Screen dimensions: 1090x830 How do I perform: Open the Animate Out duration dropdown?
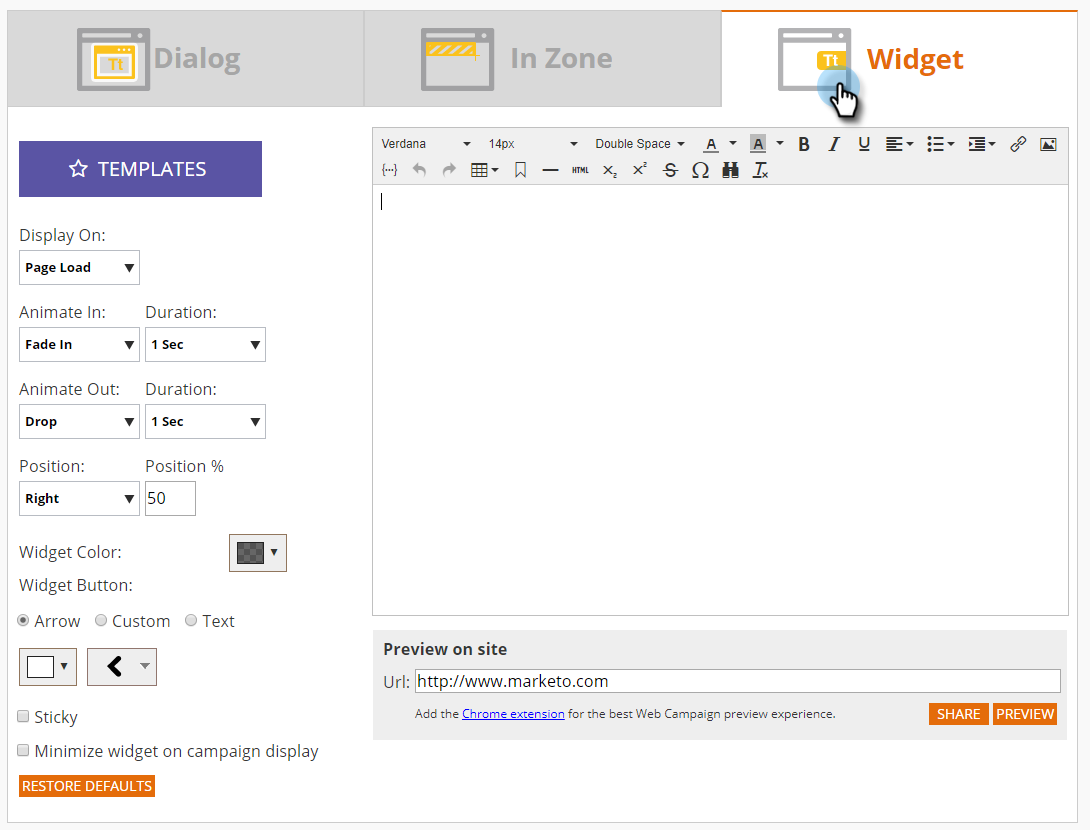coord(205,422)
